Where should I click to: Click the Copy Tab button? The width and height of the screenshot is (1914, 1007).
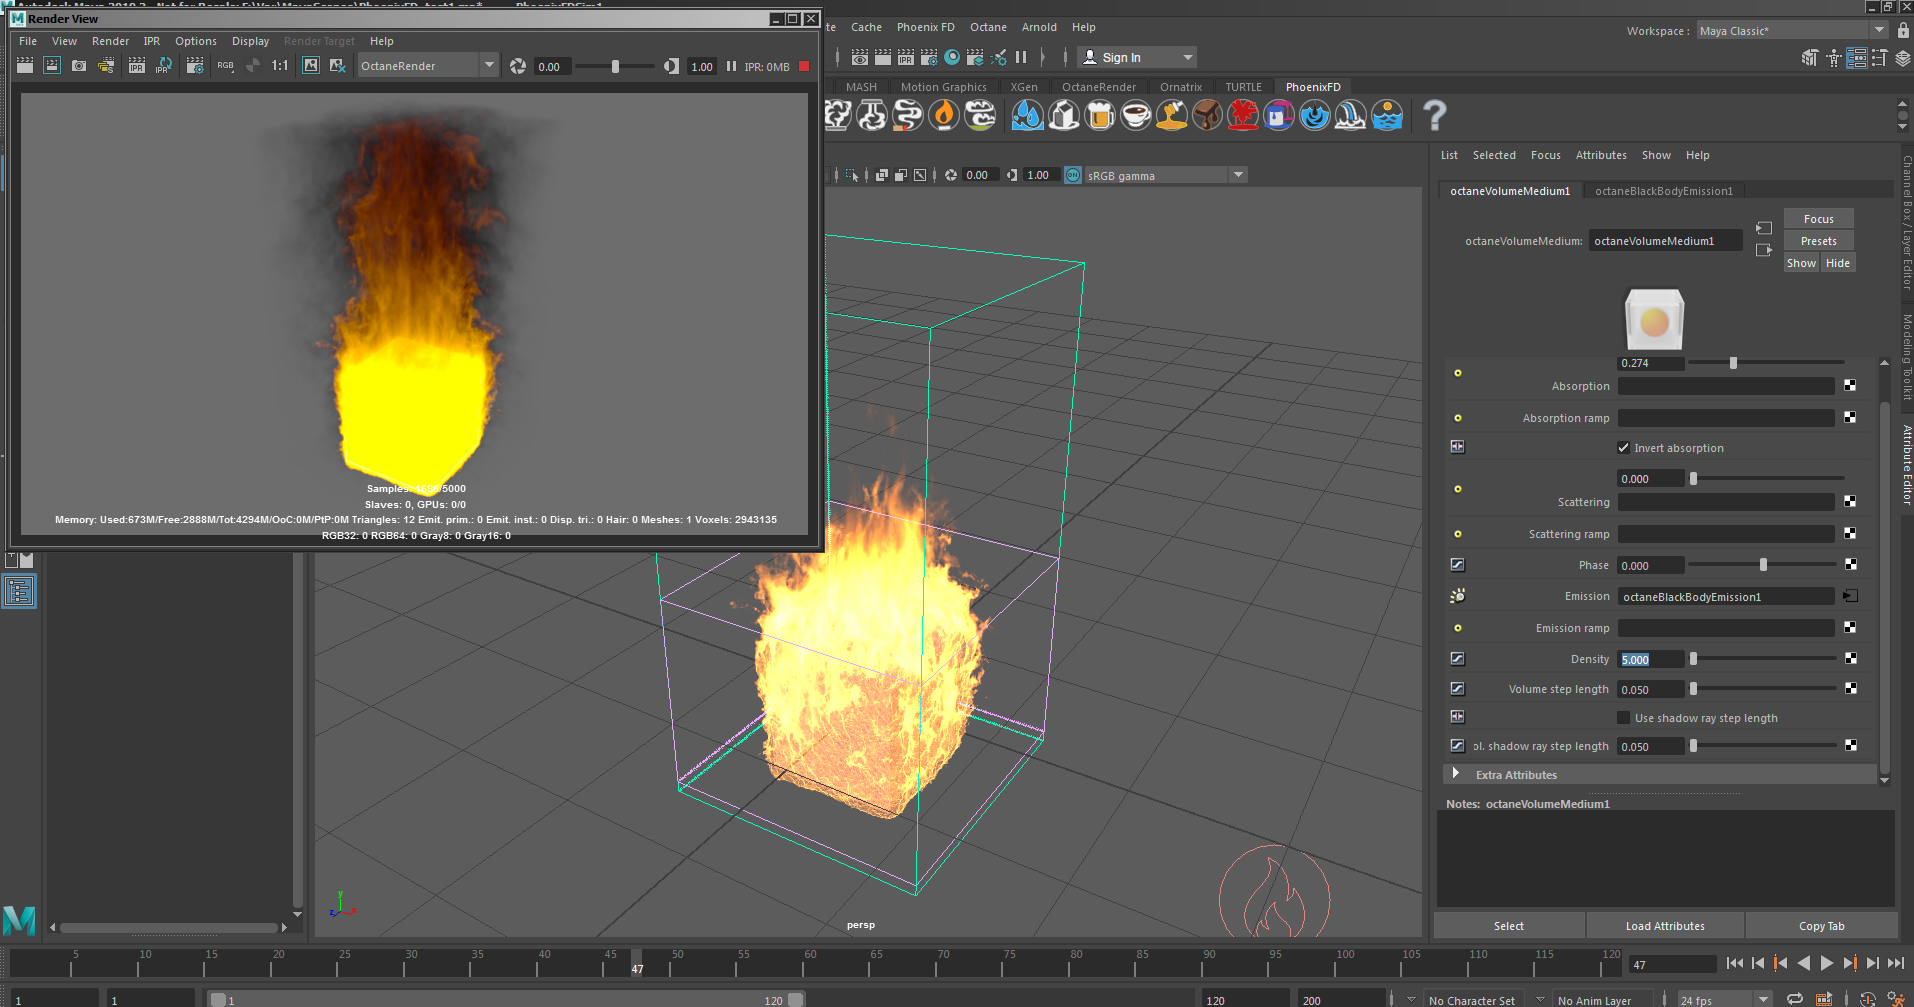[1821, 926]
